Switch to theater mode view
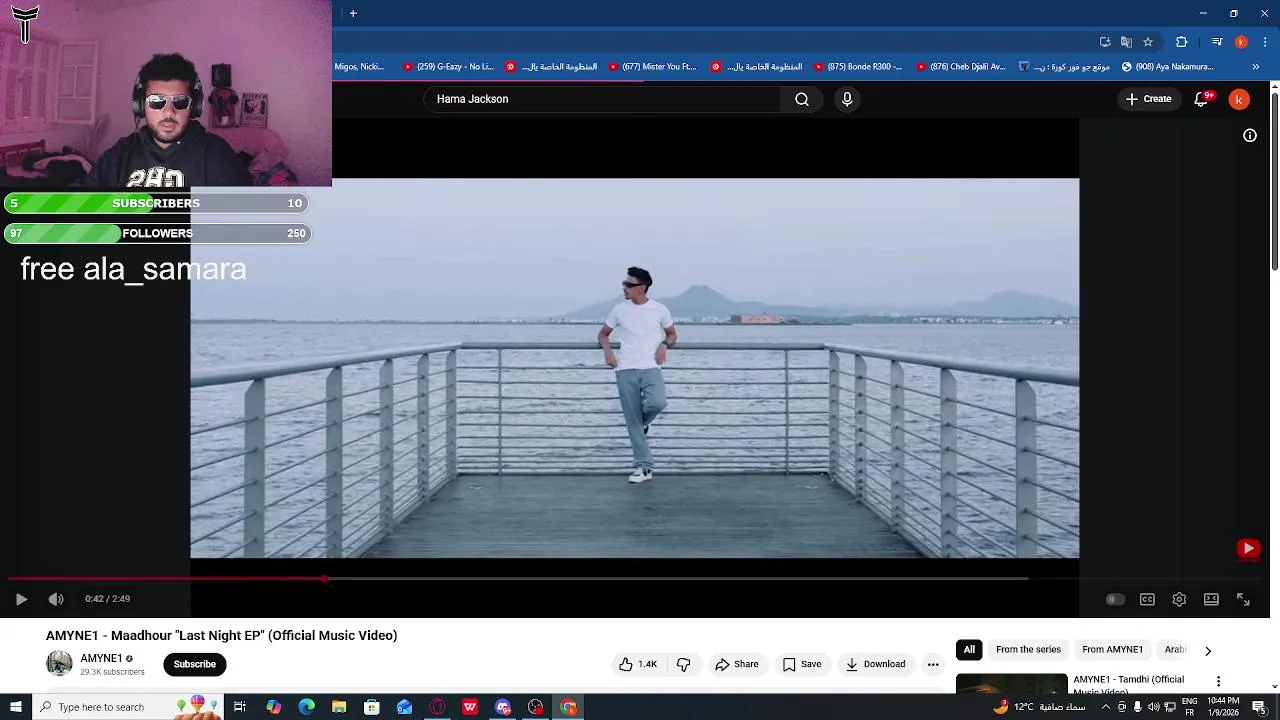1280x720 pixels. click(1211, 599)
